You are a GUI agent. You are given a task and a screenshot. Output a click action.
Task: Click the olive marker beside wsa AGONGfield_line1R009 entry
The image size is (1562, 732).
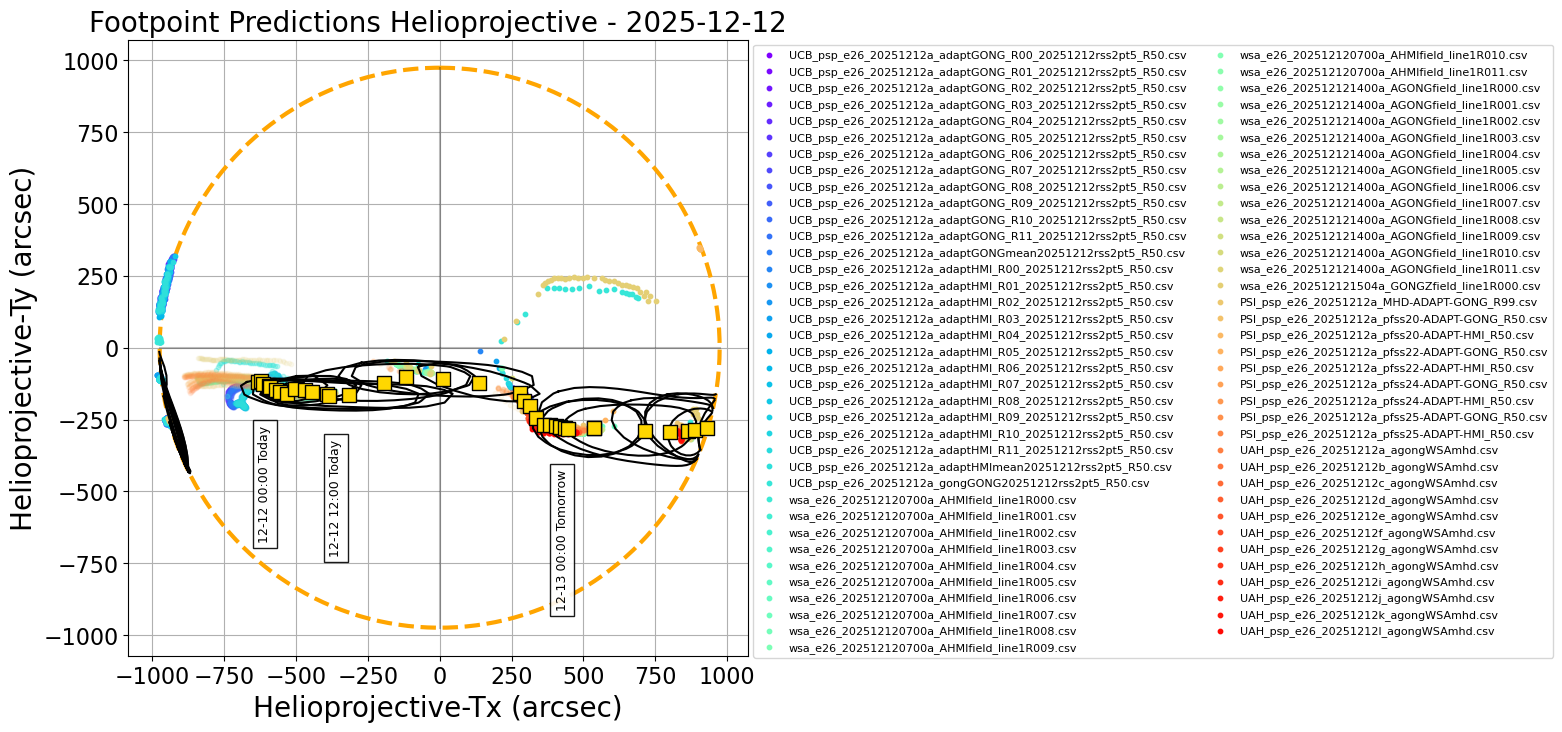[1222, 236]
